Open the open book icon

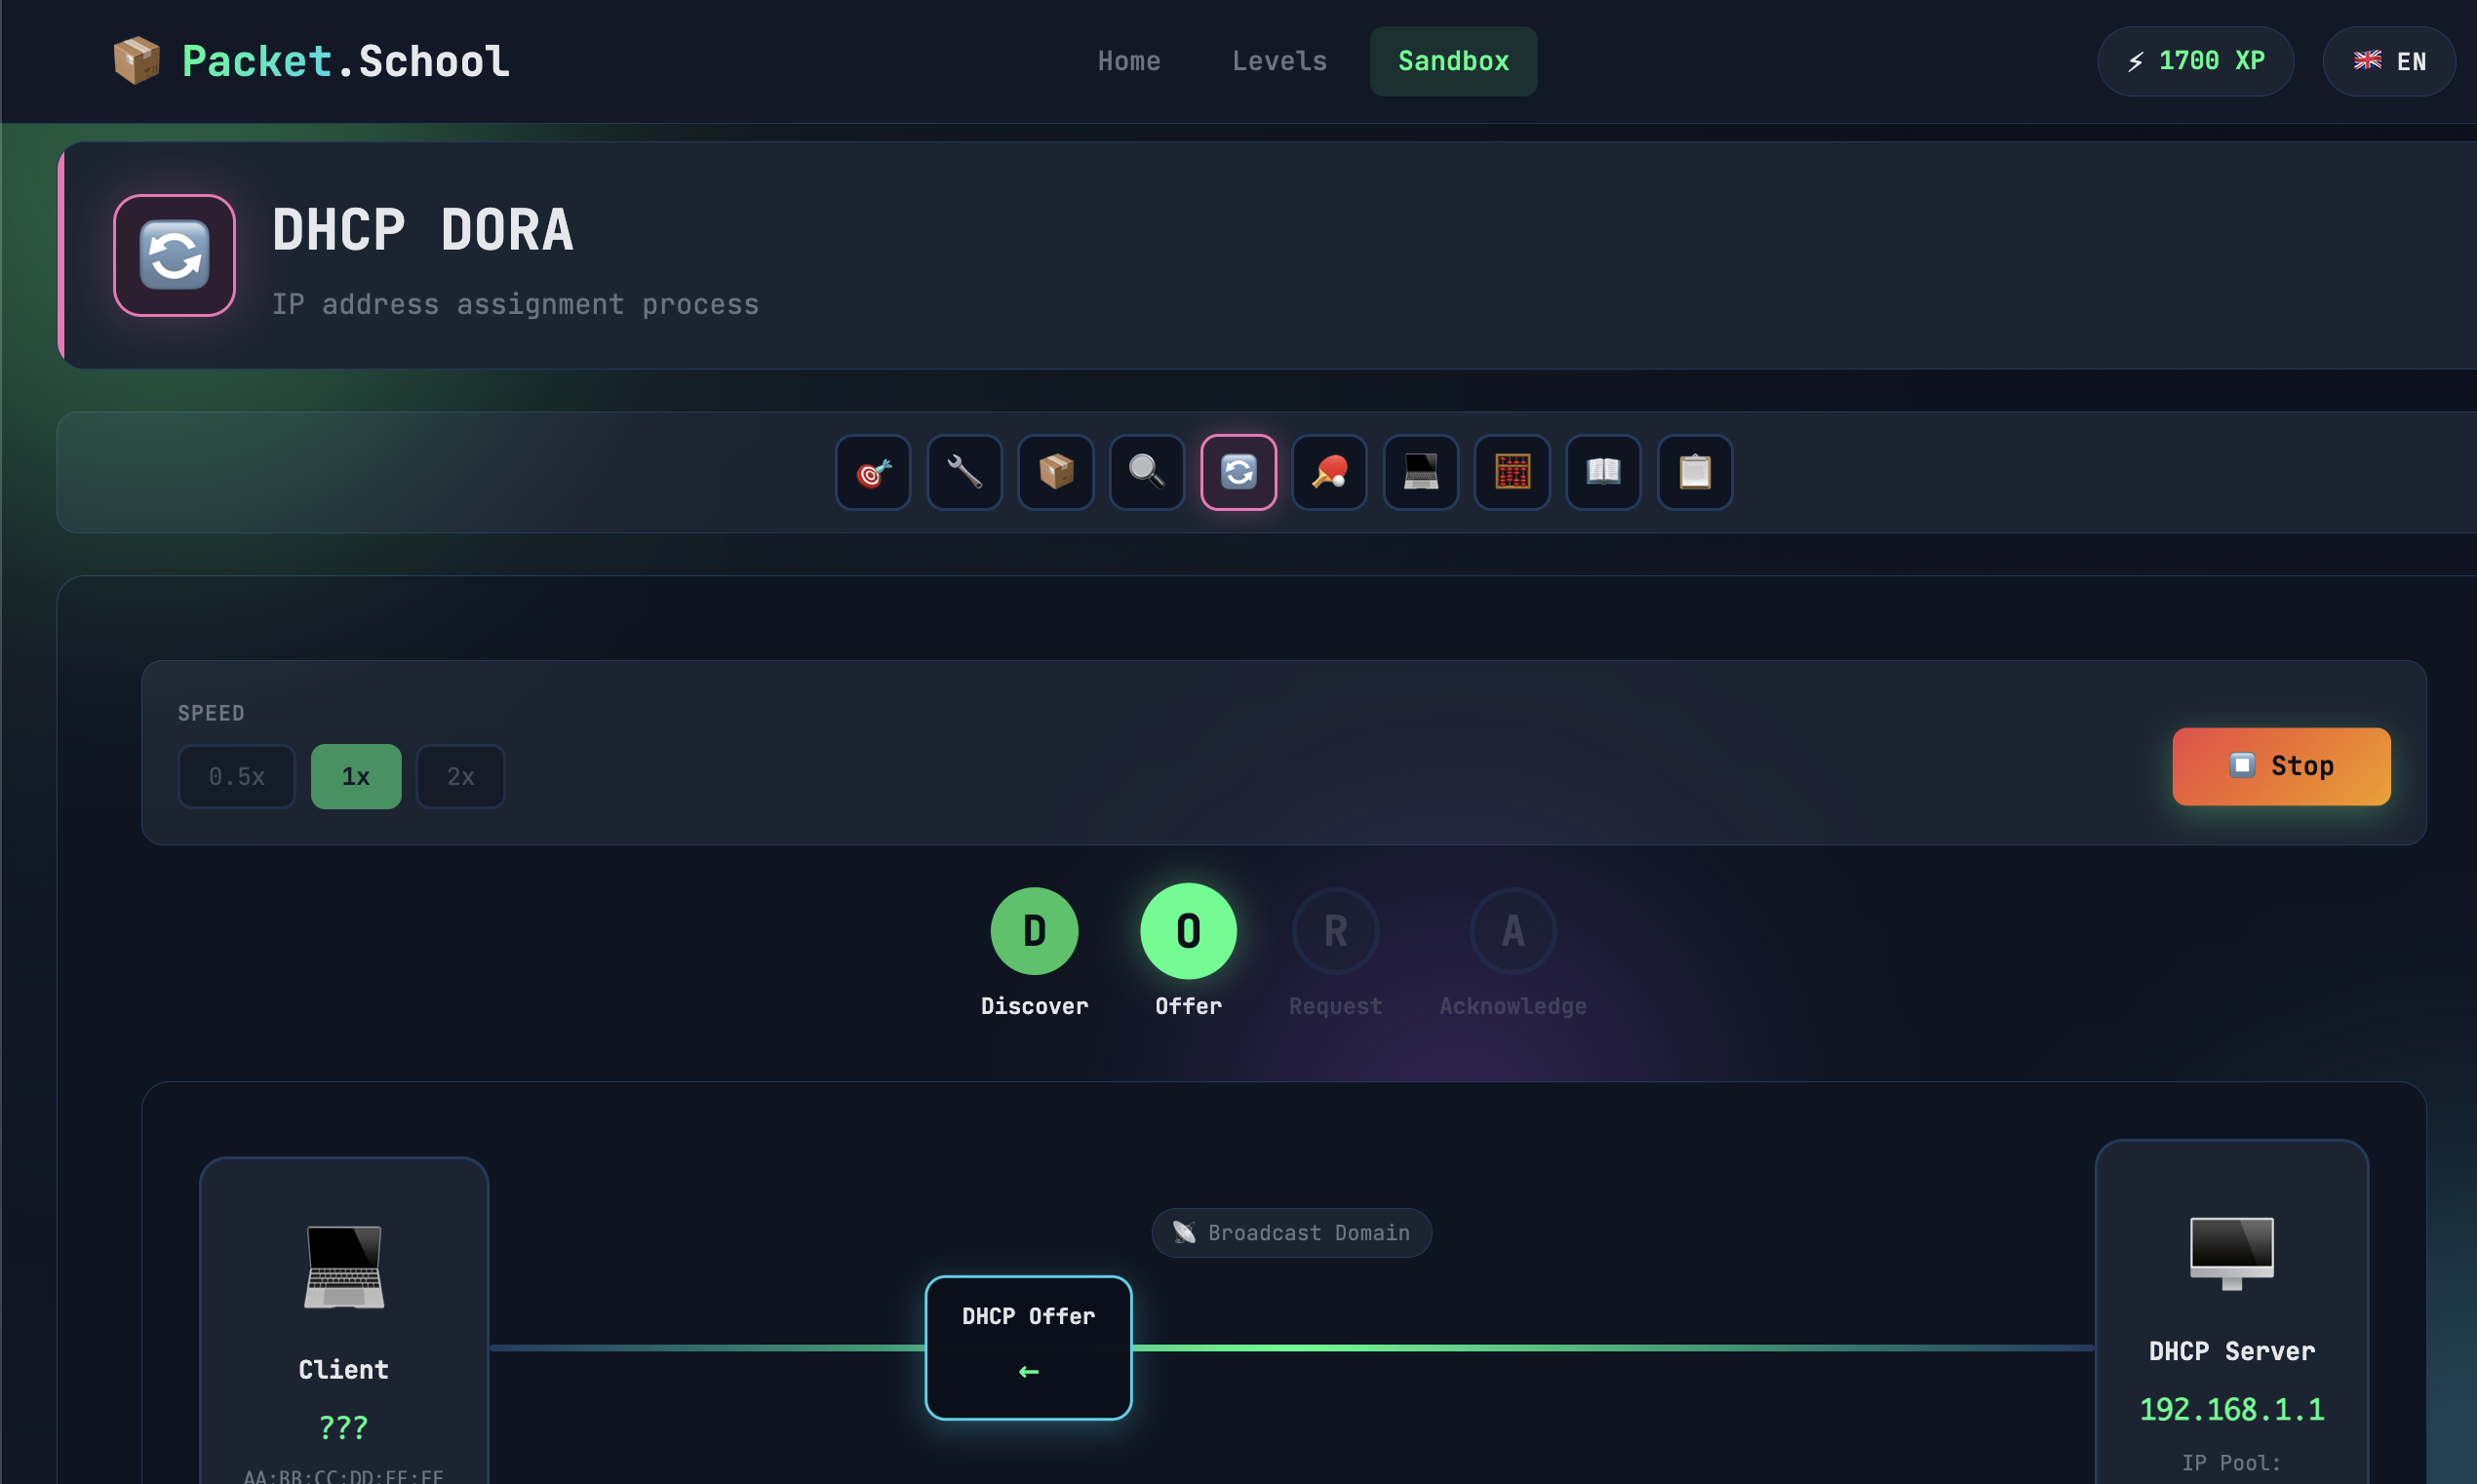coord(1603,472)
